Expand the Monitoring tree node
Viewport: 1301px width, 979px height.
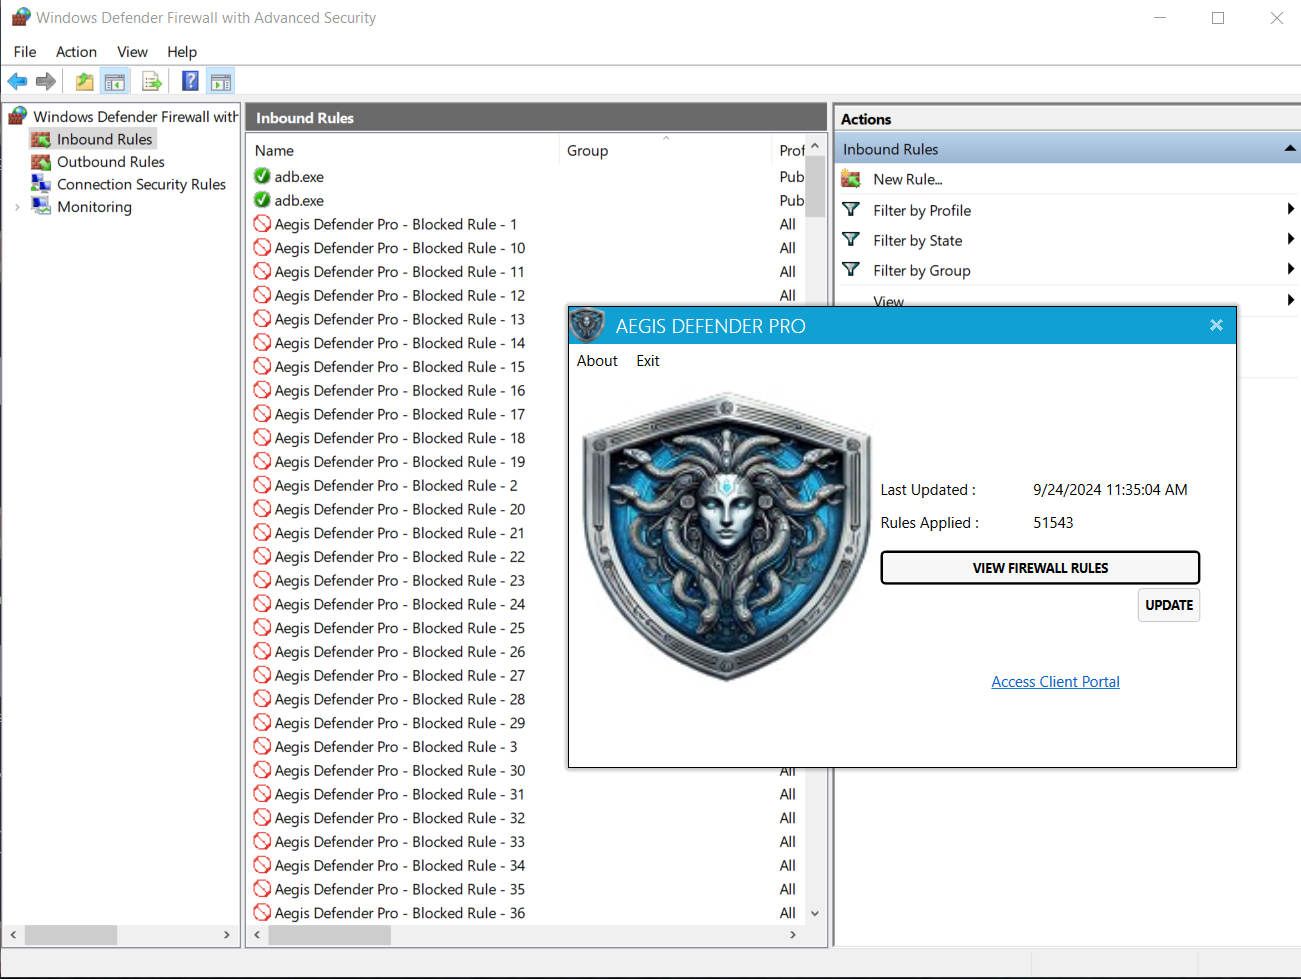(x=17, y=207)
